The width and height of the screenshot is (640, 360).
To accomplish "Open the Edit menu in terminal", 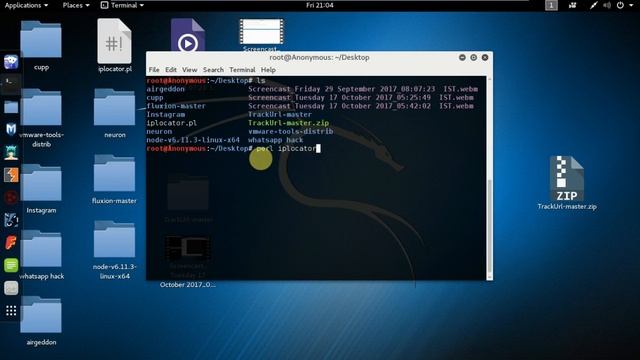I will pos(171,70).
